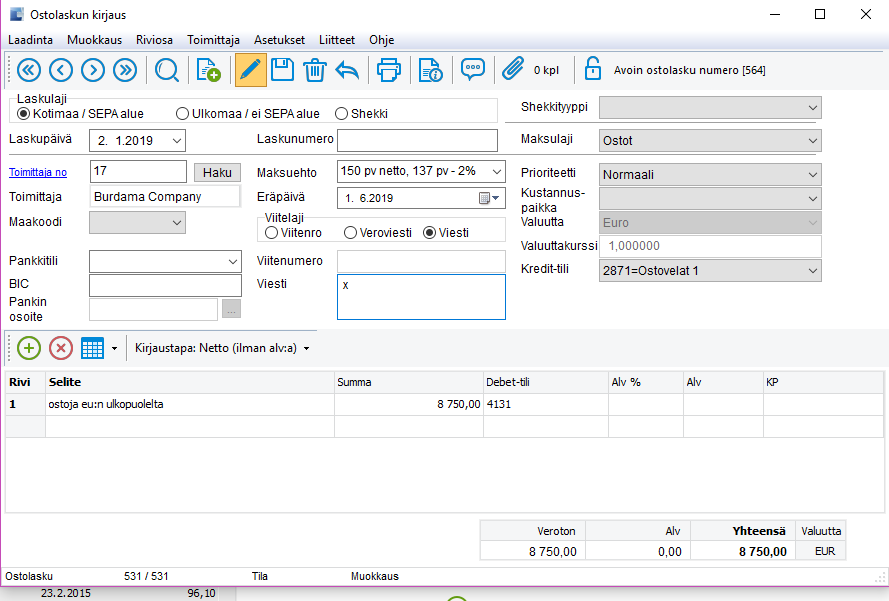The width and height of the screenshot is (889, 601).
Task: Choose Viitenro as reference type
Action: [x=271, y=233]
